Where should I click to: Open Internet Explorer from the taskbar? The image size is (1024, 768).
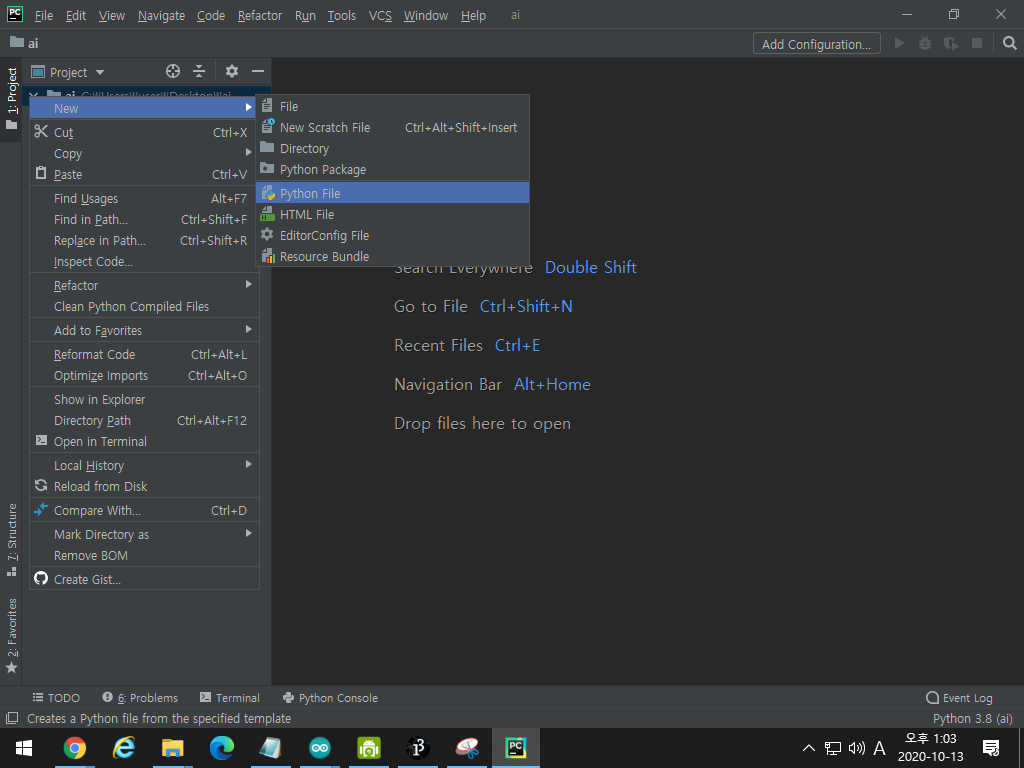pos(123,748)
